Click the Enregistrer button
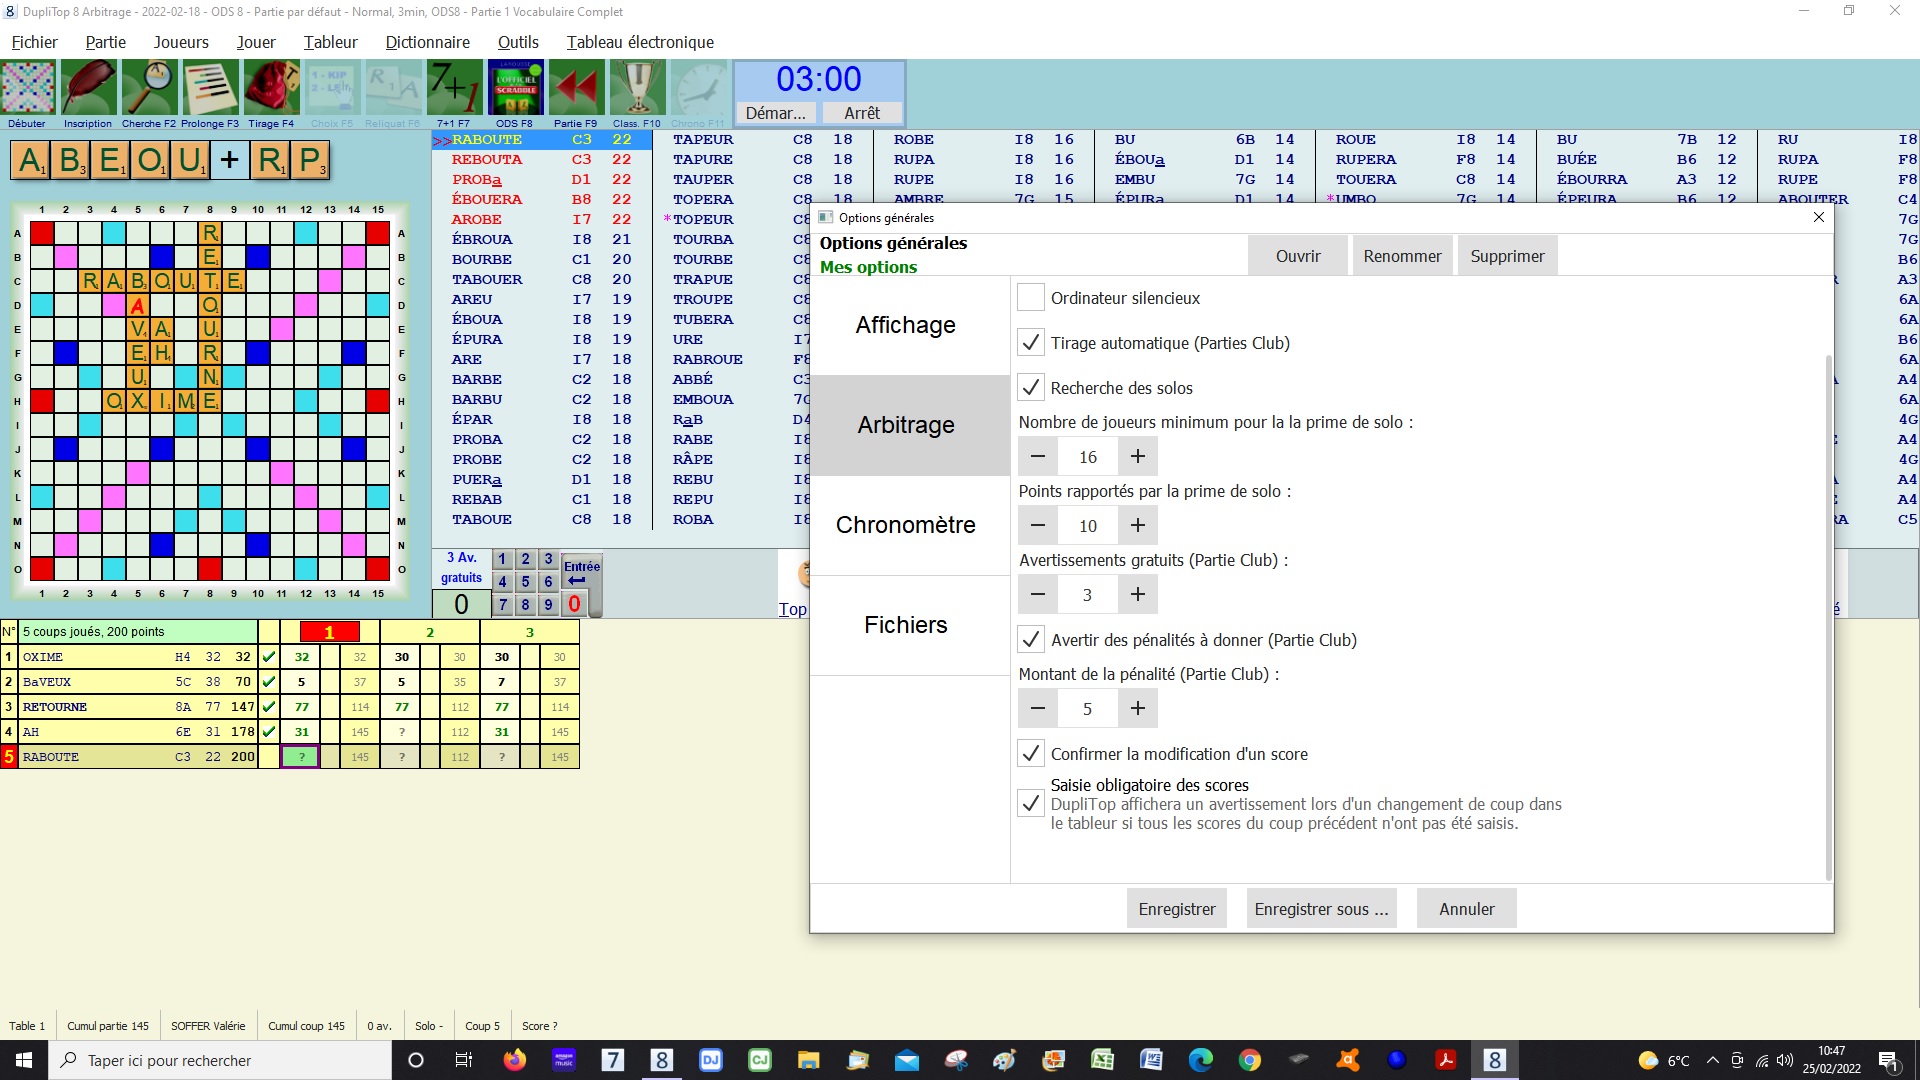The height and width of the screenshot is (1080, 1920). (1177, 909)
